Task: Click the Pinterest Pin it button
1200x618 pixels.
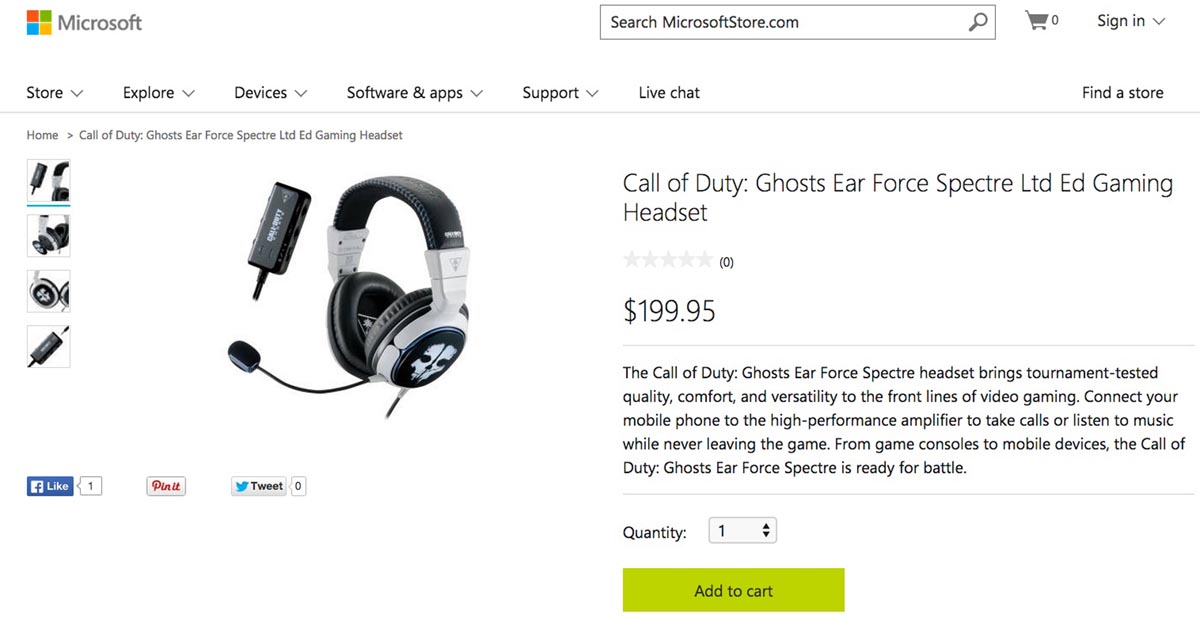Action: click(x=166, y=486)
